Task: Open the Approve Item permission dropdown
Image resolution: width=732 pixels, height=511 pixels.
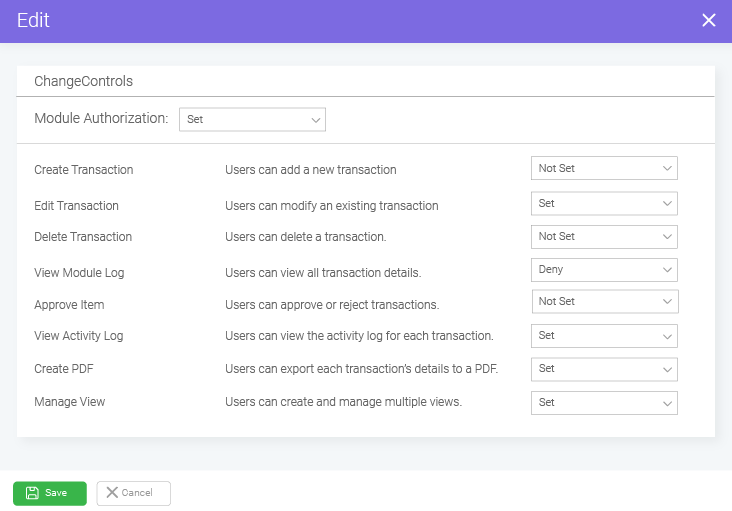Action: tap(605, 301)
